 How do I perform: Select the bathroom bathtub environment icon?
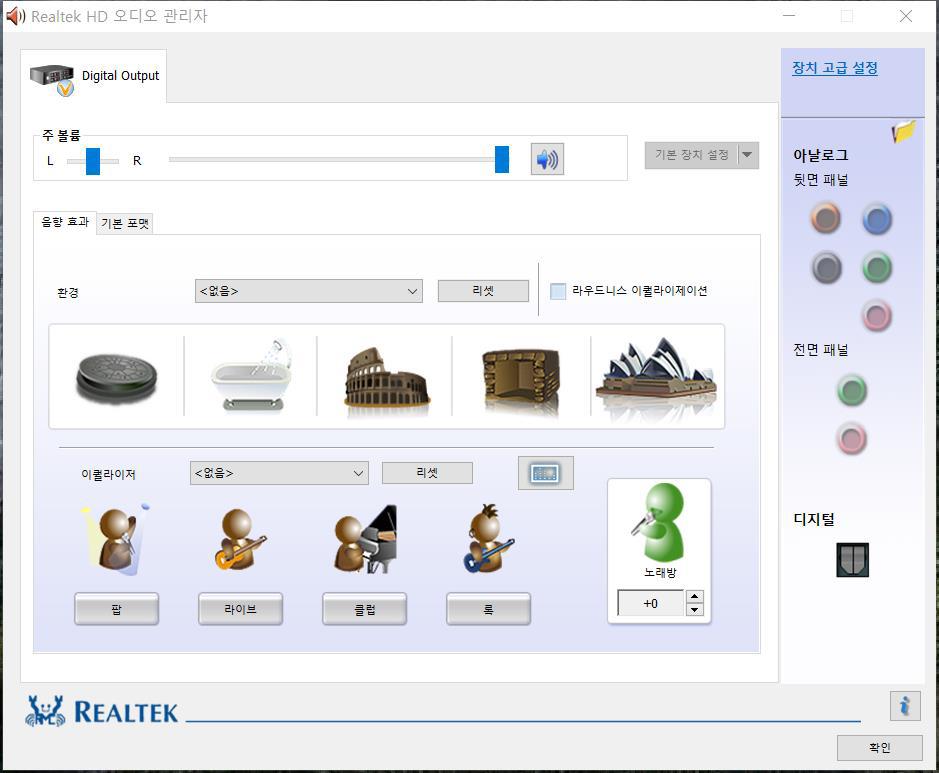point(252,376)
